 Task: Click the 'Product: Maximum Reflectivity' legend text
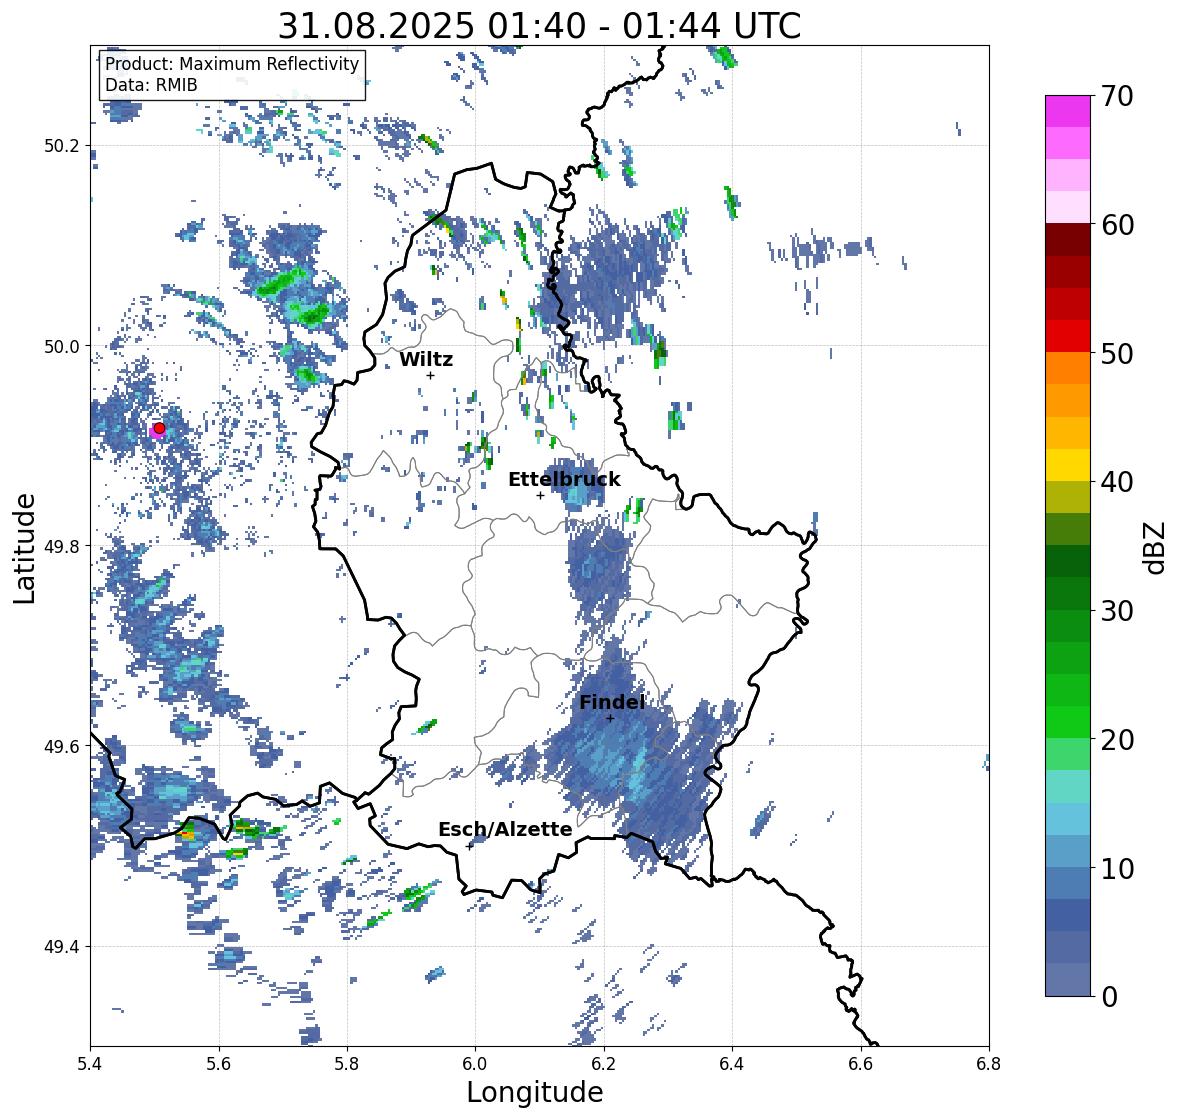(232, 64)
